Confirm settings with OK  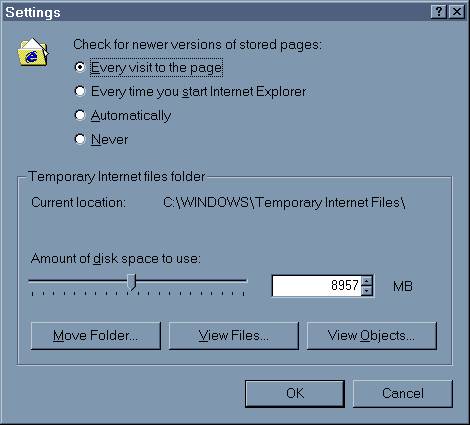tap(295, 394)
